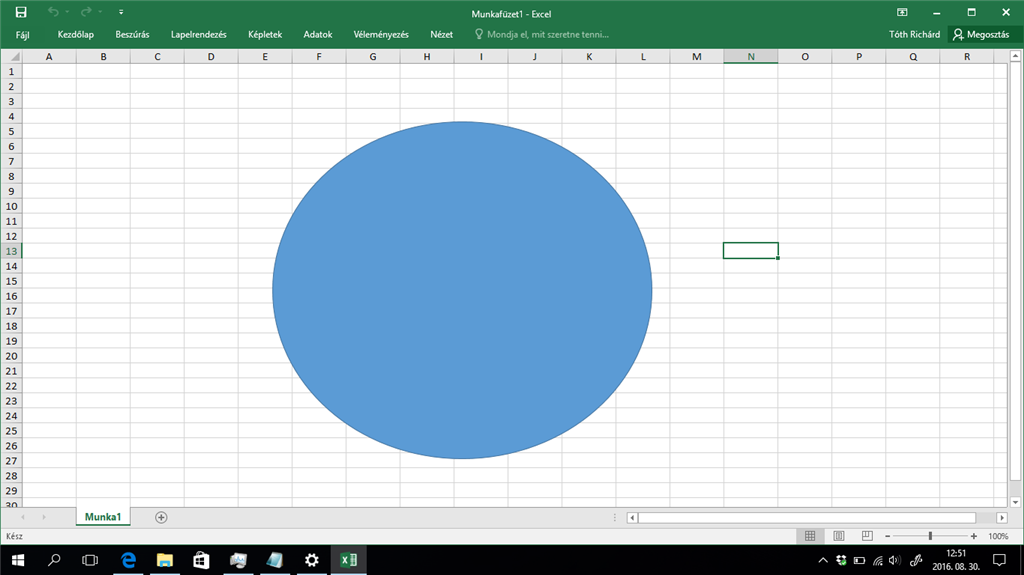Open the Action Center notification icon
Image resolution: width=1024 pixels, height=575 pixels.
[x=999, y=560]
